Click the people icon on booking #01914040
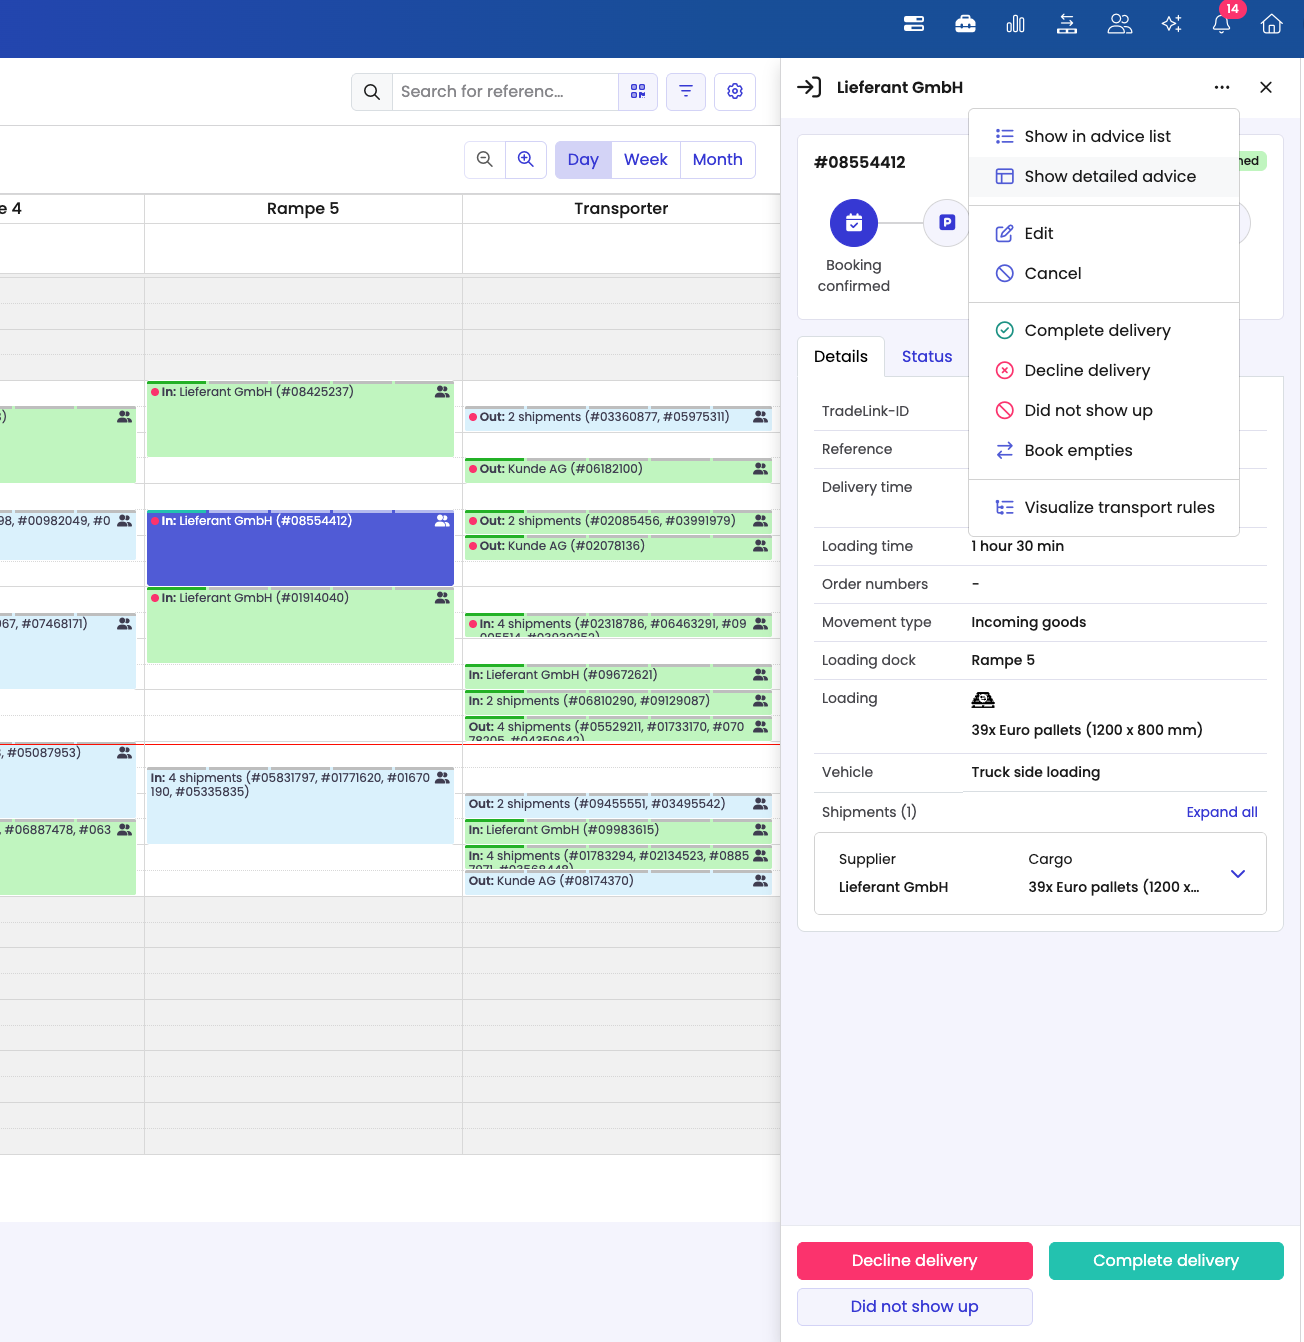This screenshot has width=1304, height=1342. 442,598
